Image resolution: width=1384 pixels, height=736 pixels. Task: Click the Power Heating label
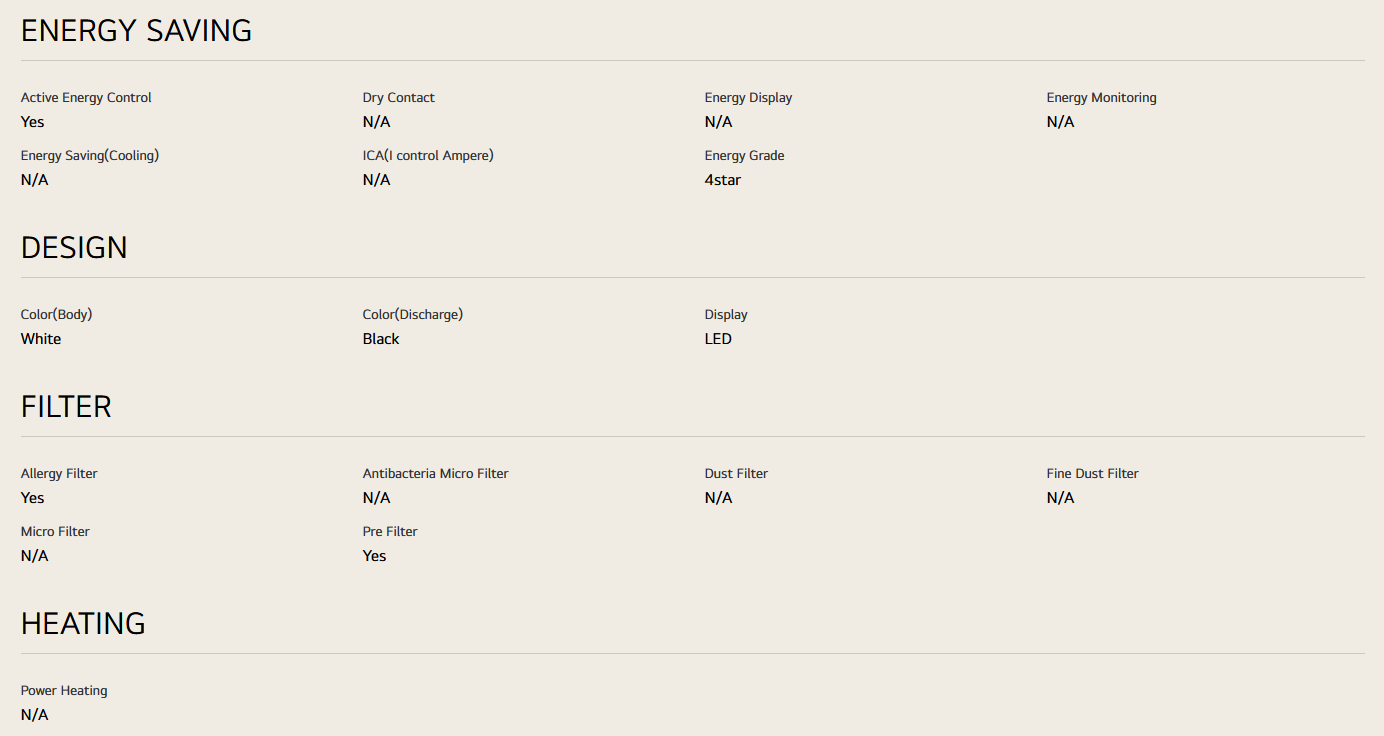(x=64, y=691)
